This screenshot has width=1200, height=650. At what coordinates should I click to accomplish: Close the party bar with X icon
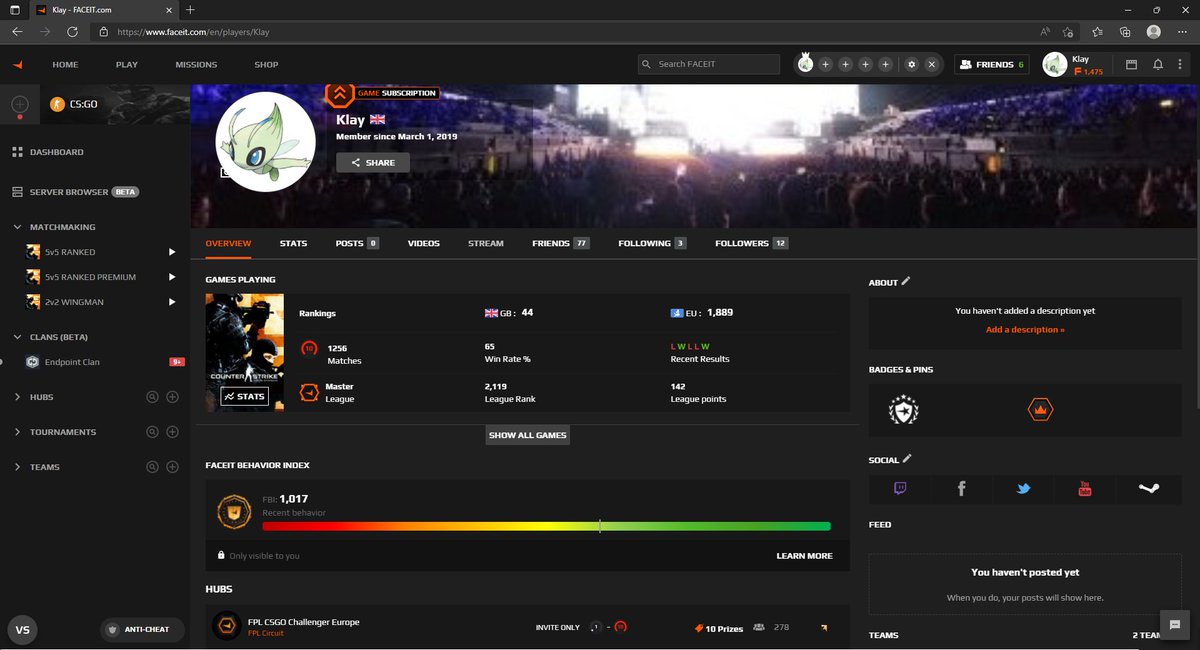point(931,64)
